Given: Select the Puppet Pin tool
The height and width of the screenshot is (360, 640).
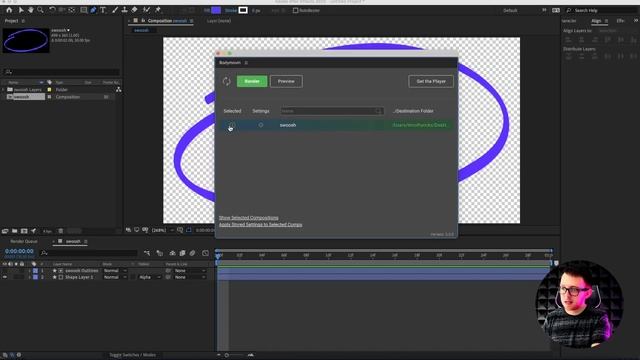Looking at the screenshot, I should [x=158, y=10].
